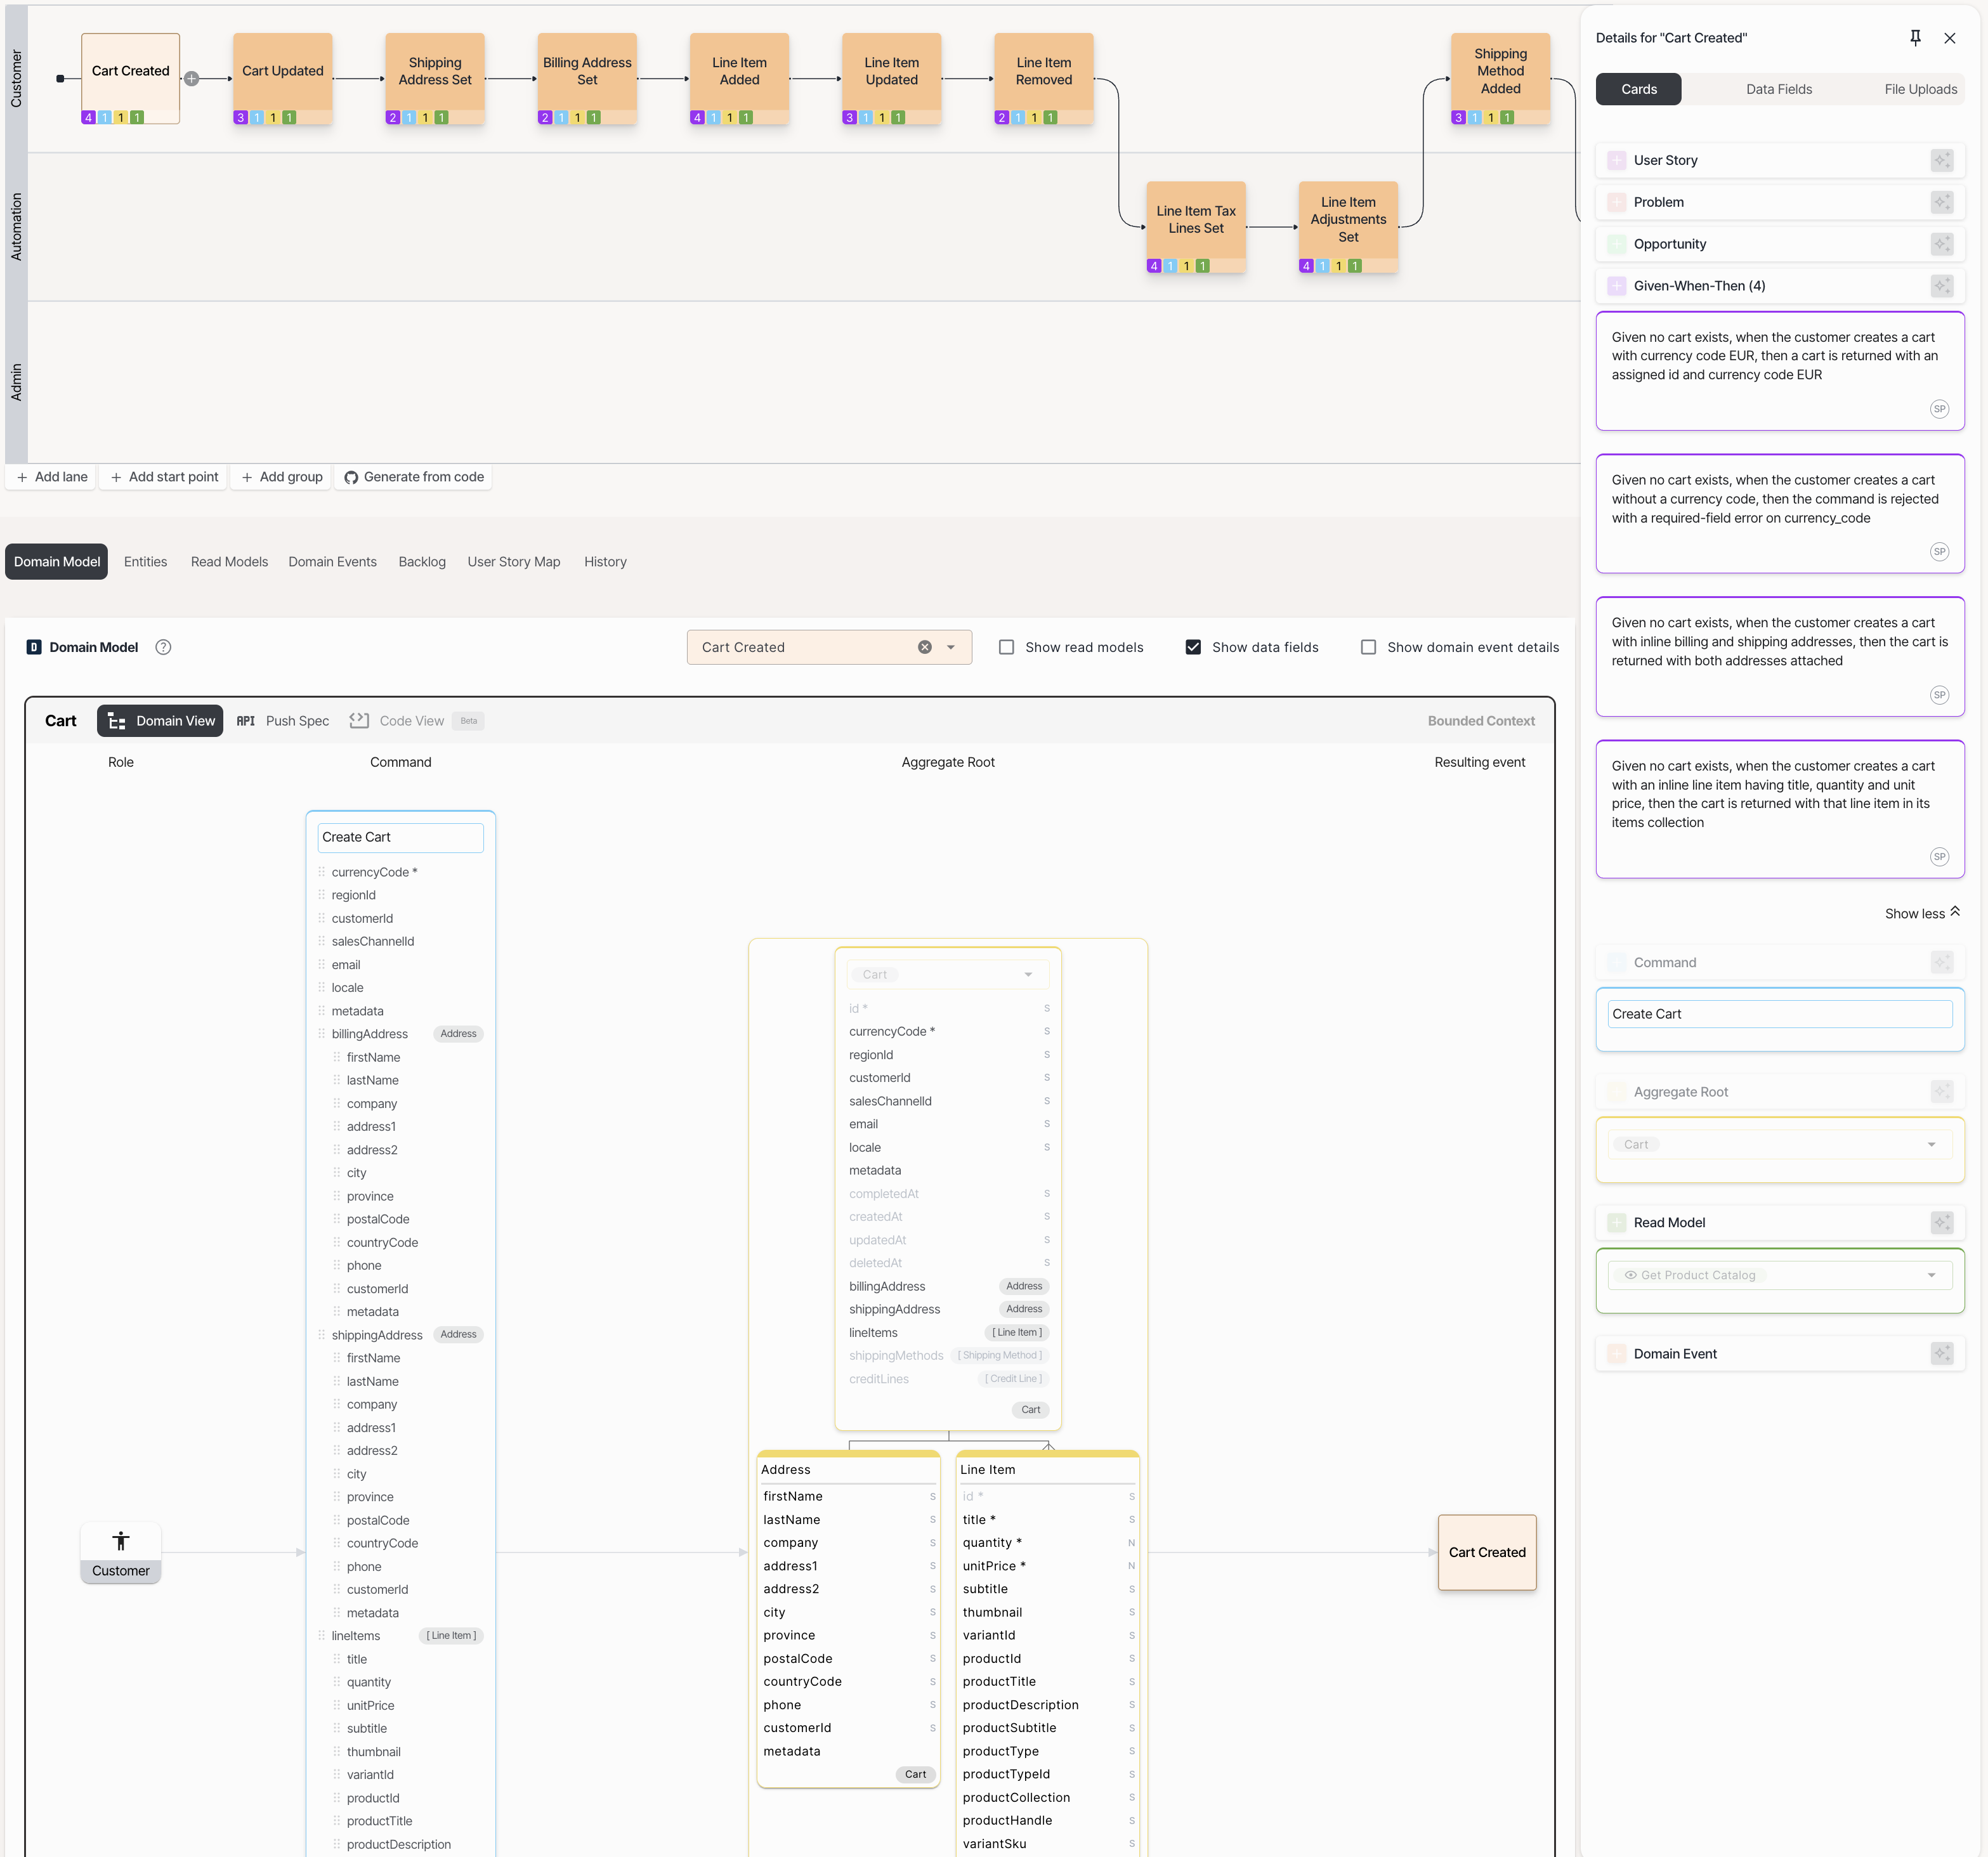The width and height of the screenshot is (1988, 1857).
Task: Open the Get Product Catalog read model dropdown
Action: click(x=1931, y=1275)
